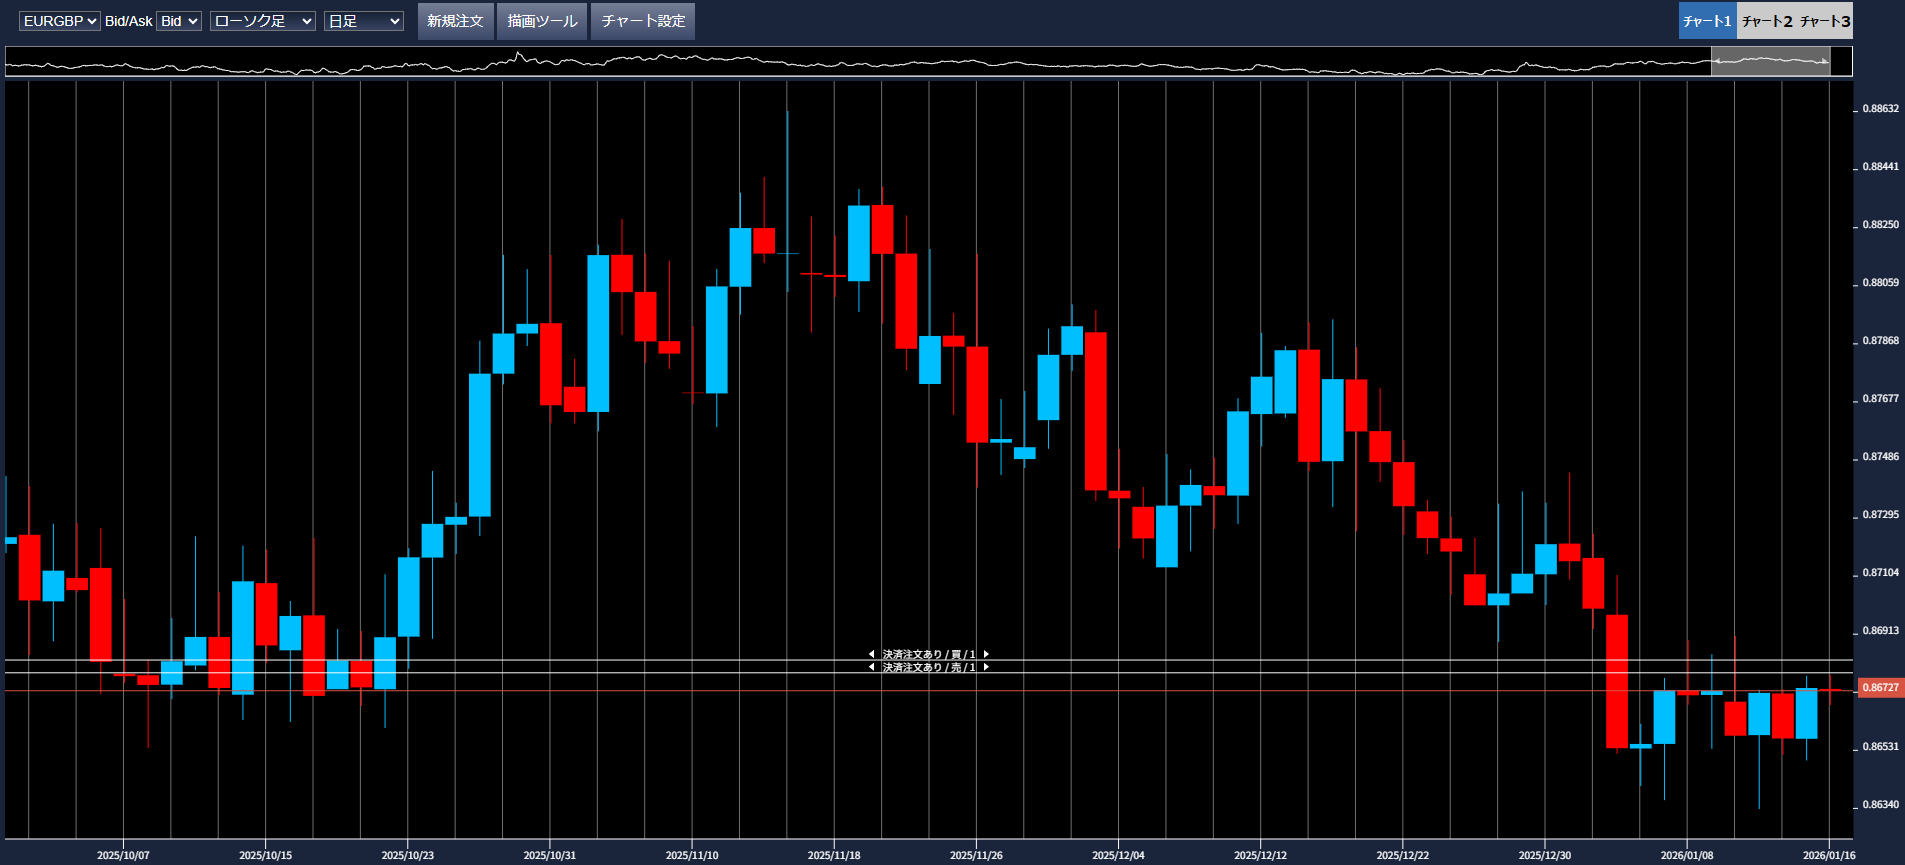
Task: Switch to the チャート3 tab
Action: pos(1825,21)
